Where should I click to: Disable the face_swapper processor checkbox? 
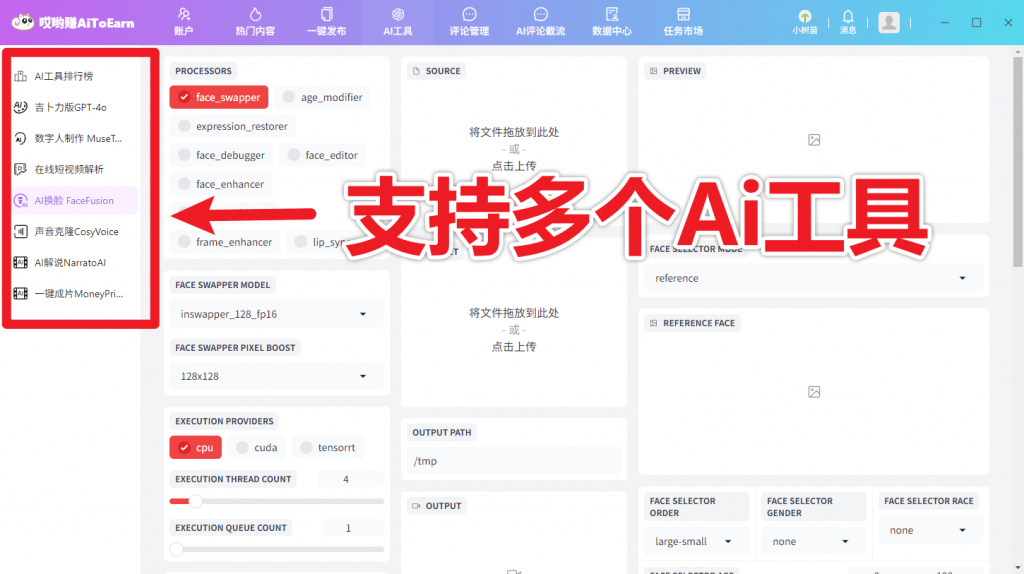tap(184, 97)
